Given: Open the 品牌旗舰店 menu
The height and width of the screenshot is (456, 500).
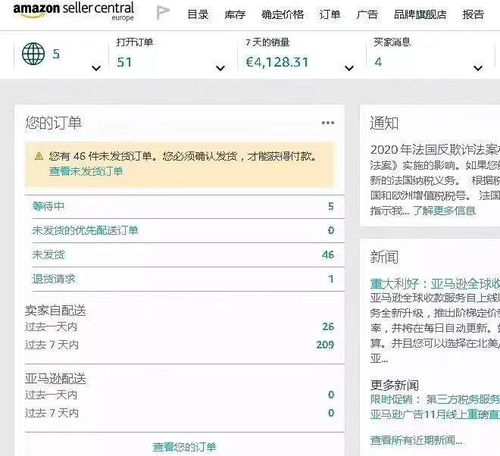Looking at the screenshot, I should 420,14.
